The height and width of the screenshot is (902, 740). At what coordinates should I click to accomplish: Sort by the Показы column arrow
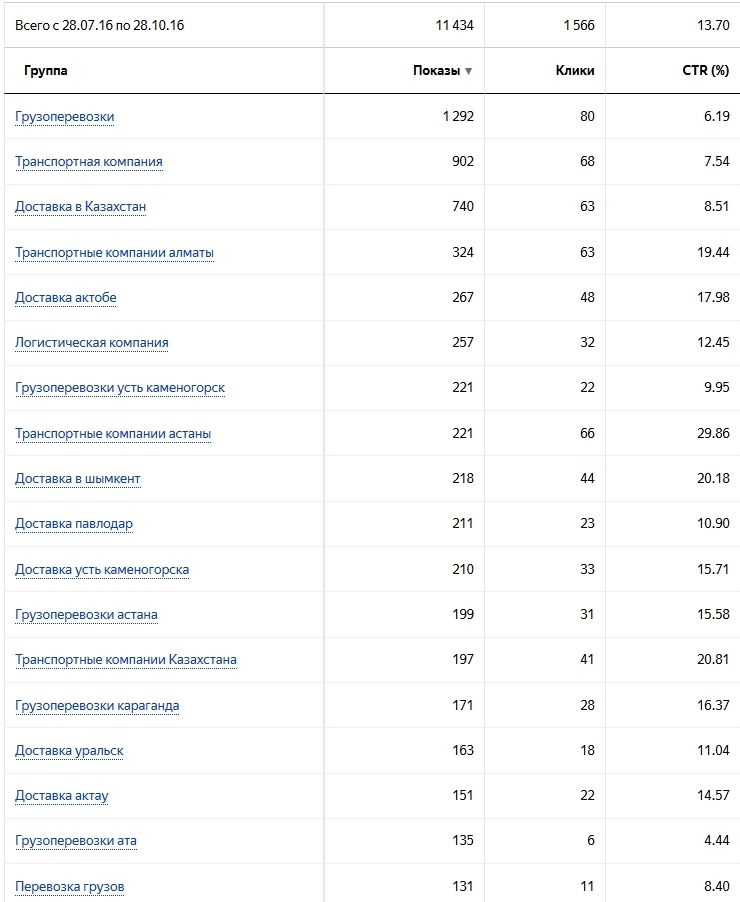click(x=468, y=71)
